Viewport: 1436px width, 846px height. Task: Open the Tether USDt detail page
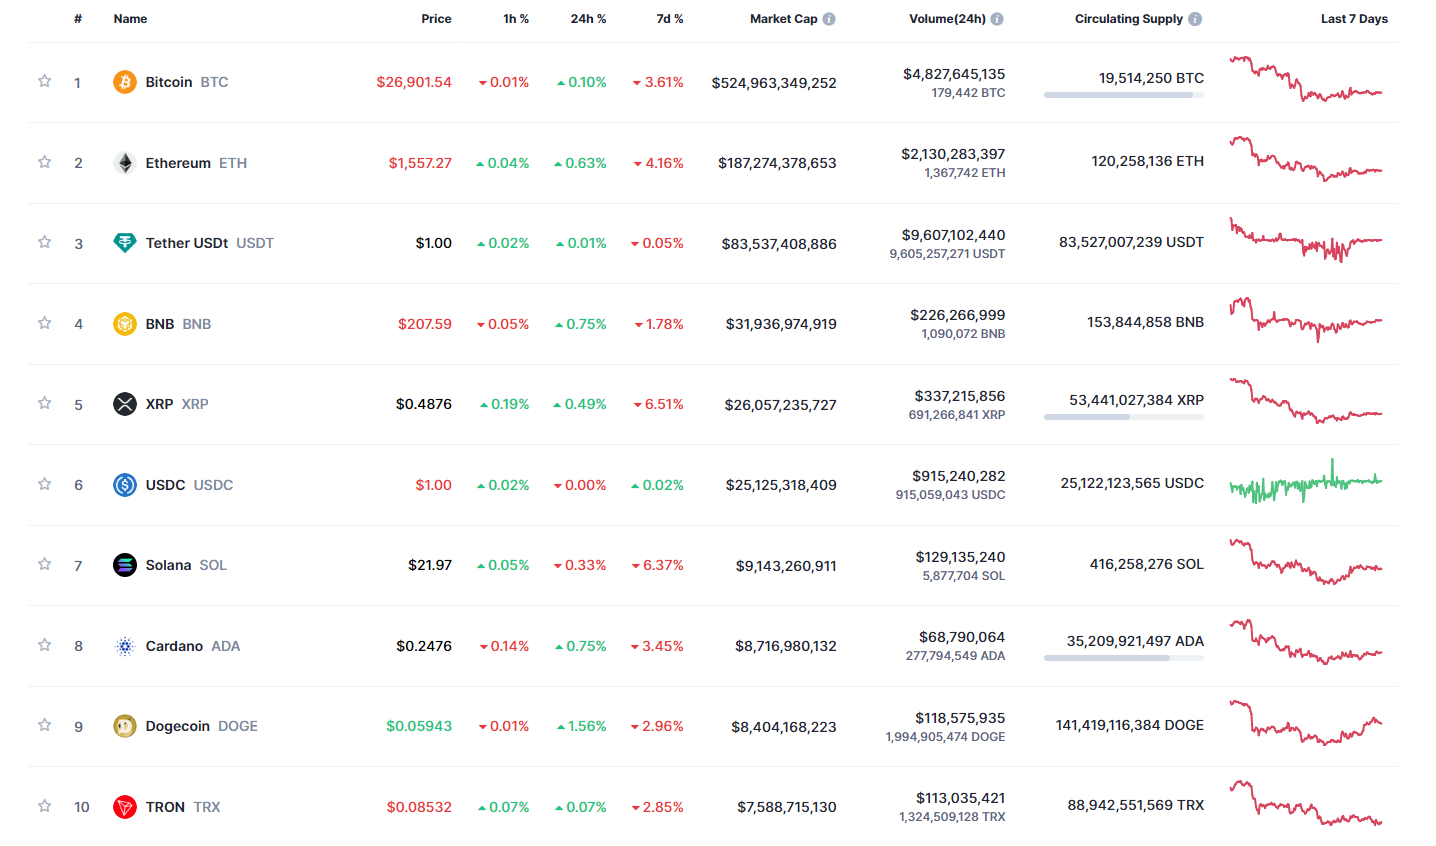[x=210, y=243]
